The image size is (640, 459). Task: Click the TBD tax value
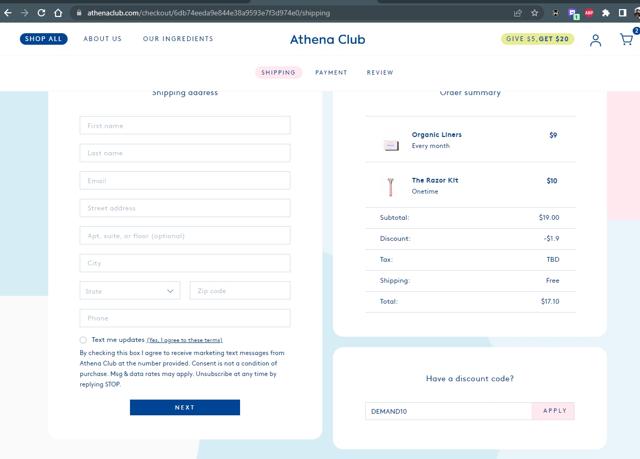pos(553,259)
